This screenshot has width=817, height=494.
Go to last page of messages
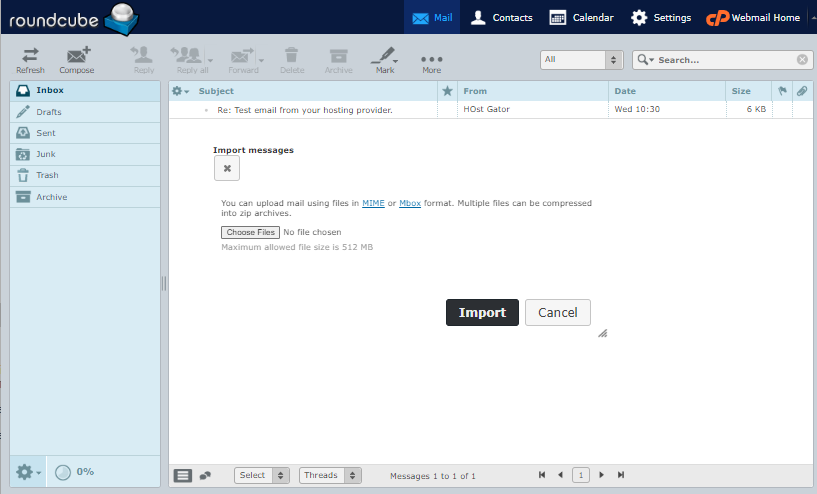click(621, 475)
